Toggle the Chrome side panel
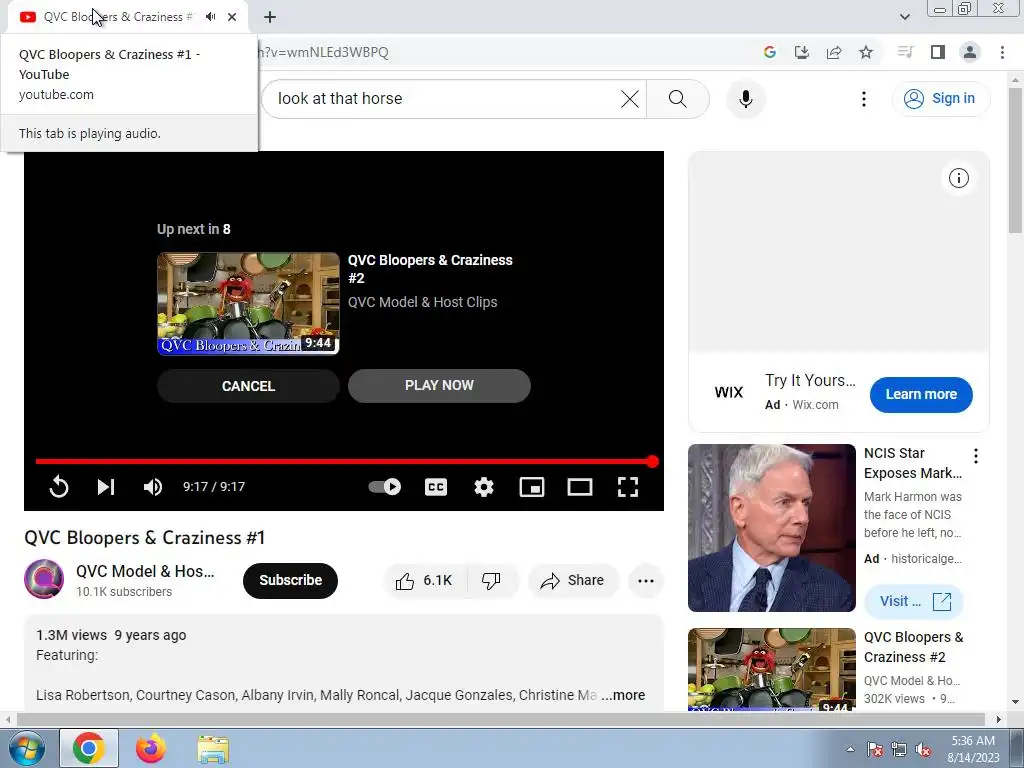The width and height of the screenshot is (1024, 768). [938, 52]
